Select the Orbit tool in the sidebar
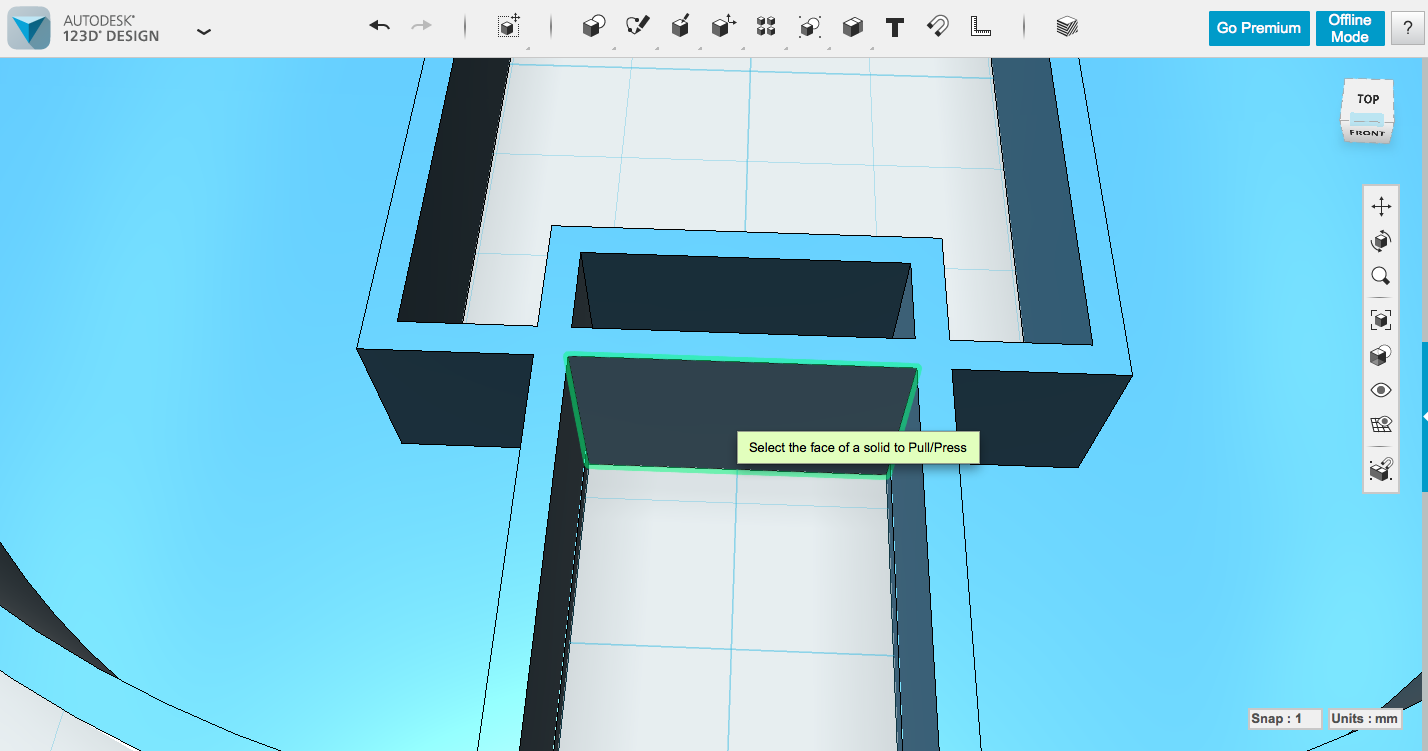Viewport: 1428px width, 751px height. (1381, 241)
